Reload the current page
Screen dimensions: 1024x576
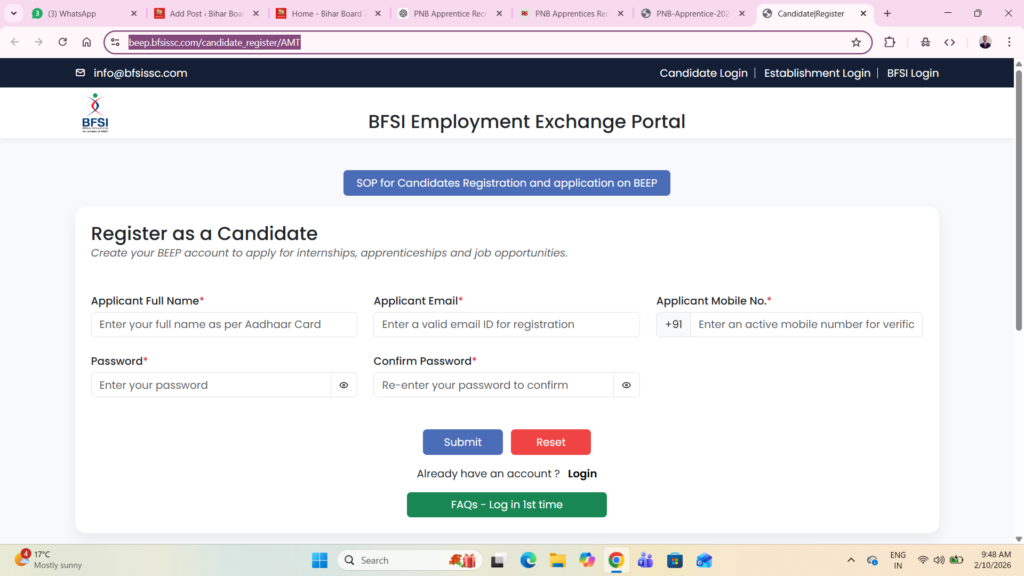coord(62,44)
